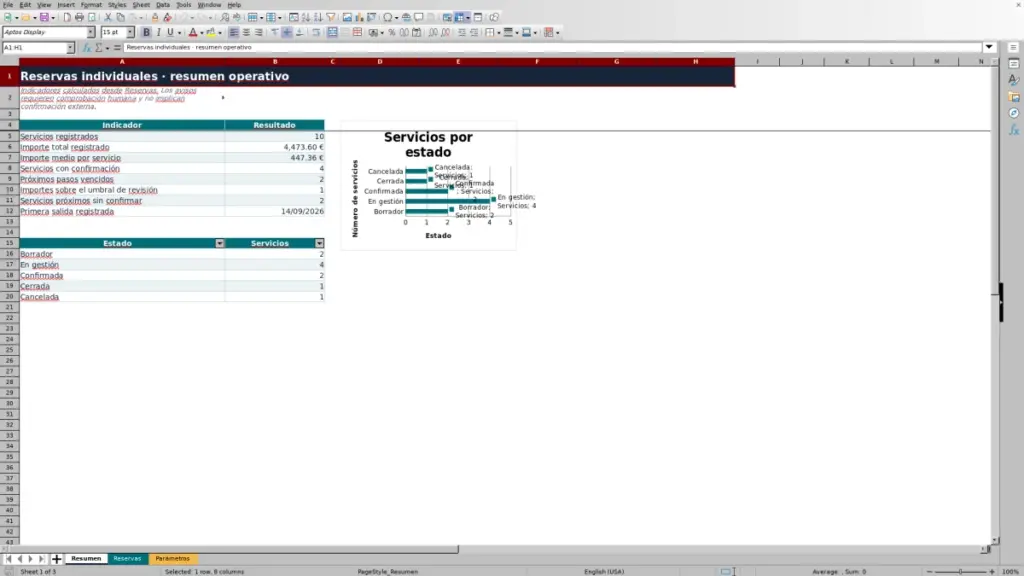The image size is (1024, 576).
Task: Click the Sort Ascending icon
Action: click(306, 18)
